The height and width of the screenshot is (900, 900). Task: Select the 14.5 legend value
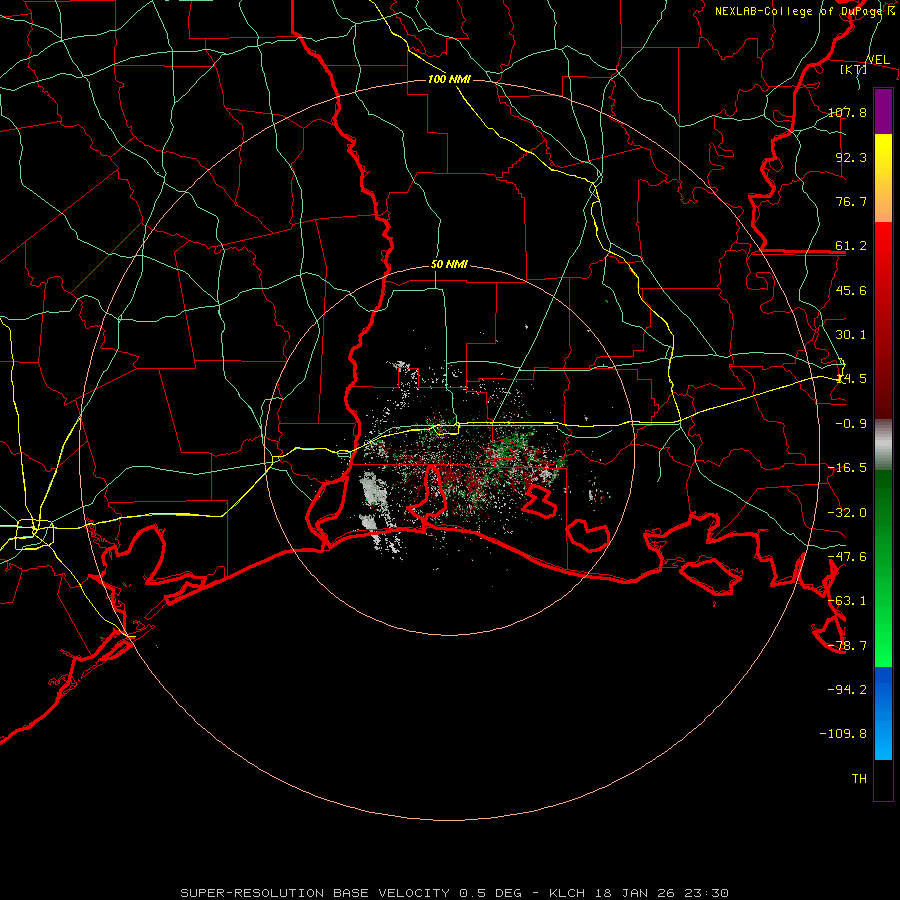pos(851,379)
